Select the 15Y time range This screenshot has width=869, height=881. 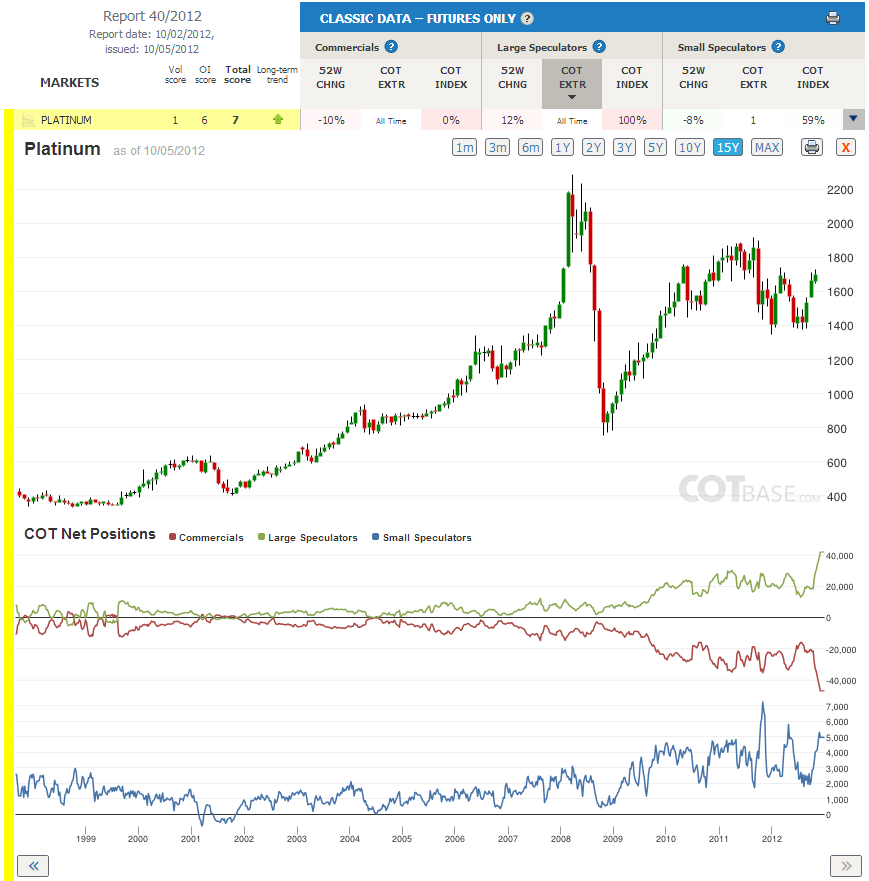[x=728, y=147]
